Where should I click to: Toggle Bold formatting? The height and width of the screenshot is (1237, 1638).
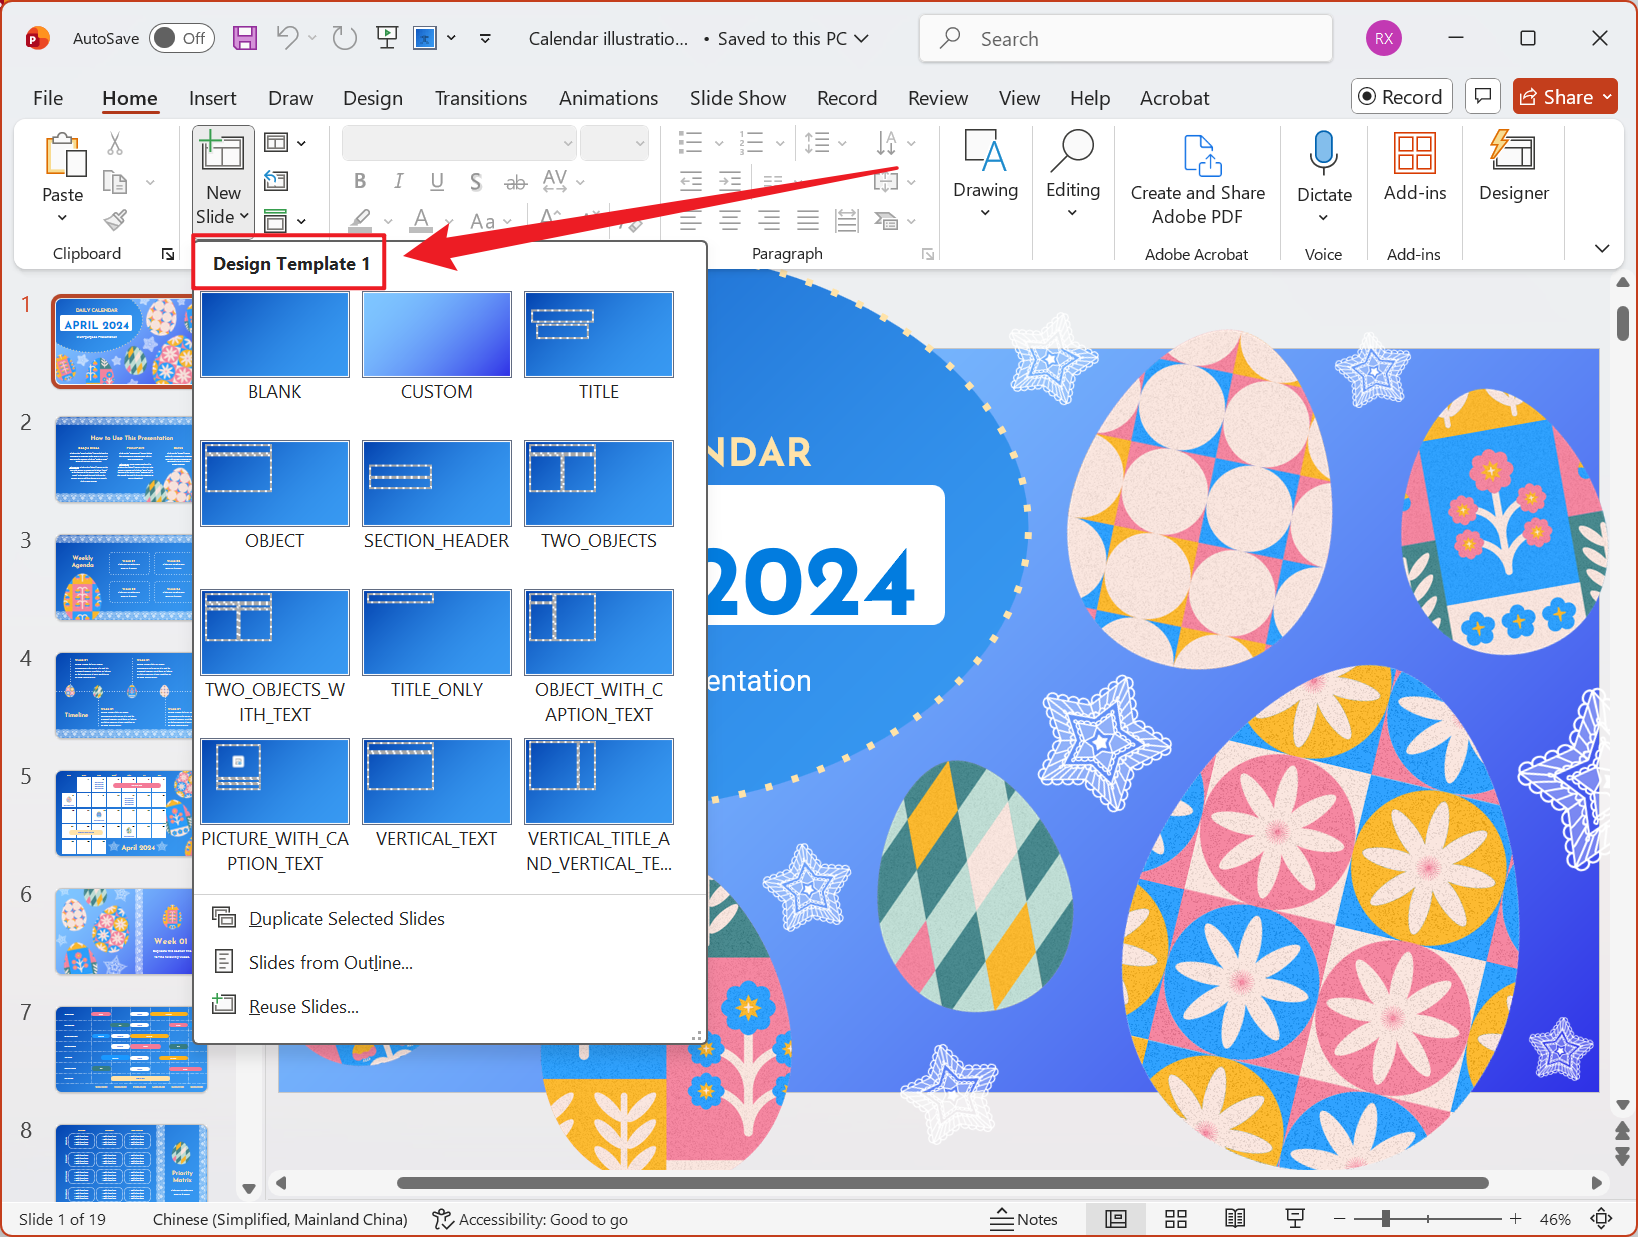click(x=360, y=181)
